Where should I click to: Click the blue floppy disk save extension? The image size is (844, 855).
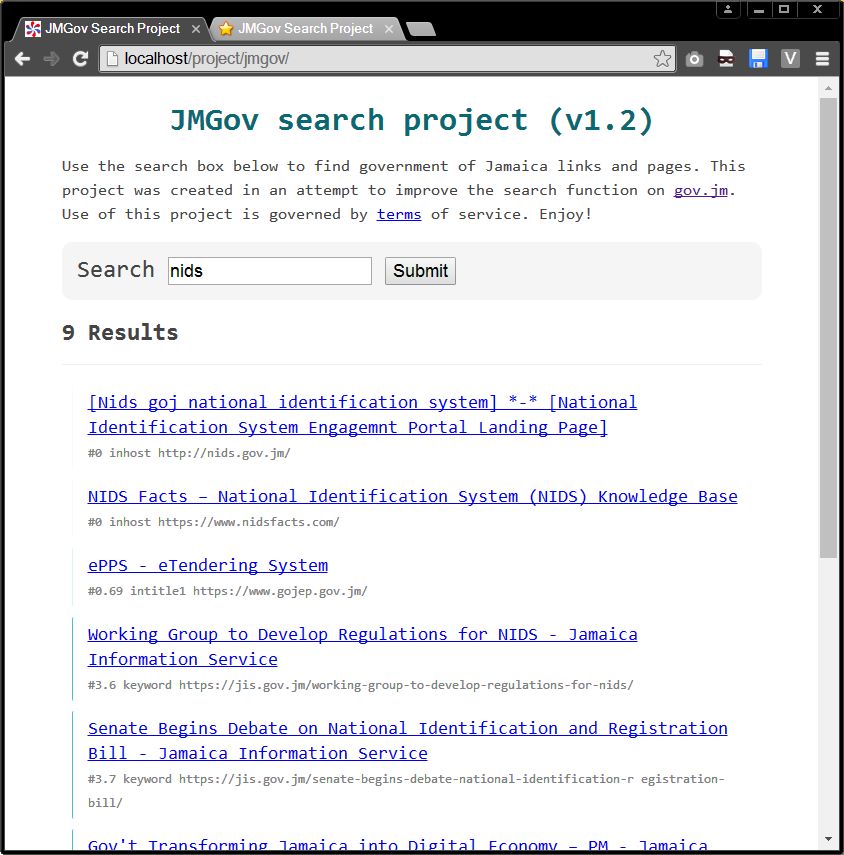[758, 58]
